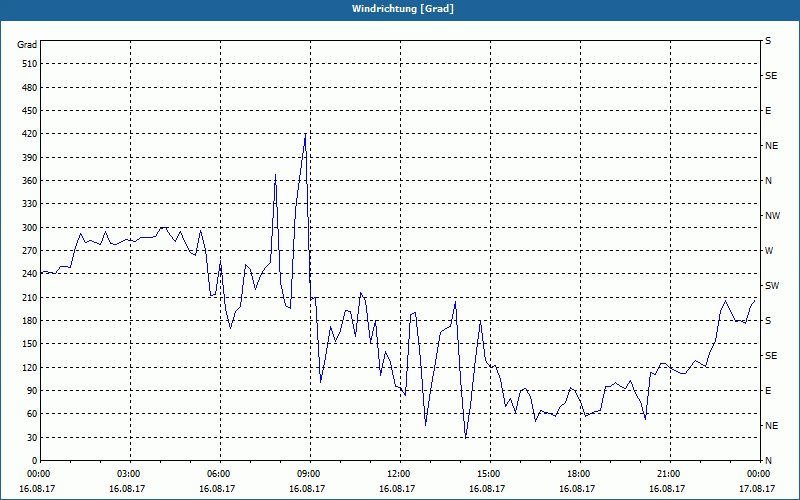Viewport: 800px width, 500px height.
Task: Select the SE compass label beside the 120 gridline
Action: [x=771, y=356]
